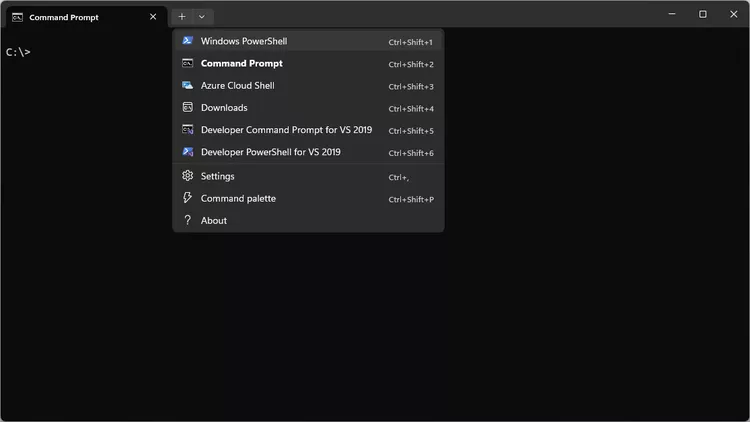Click the Command palette lightning icon
The image size is (750, 422).
click(x=188, y=198)
